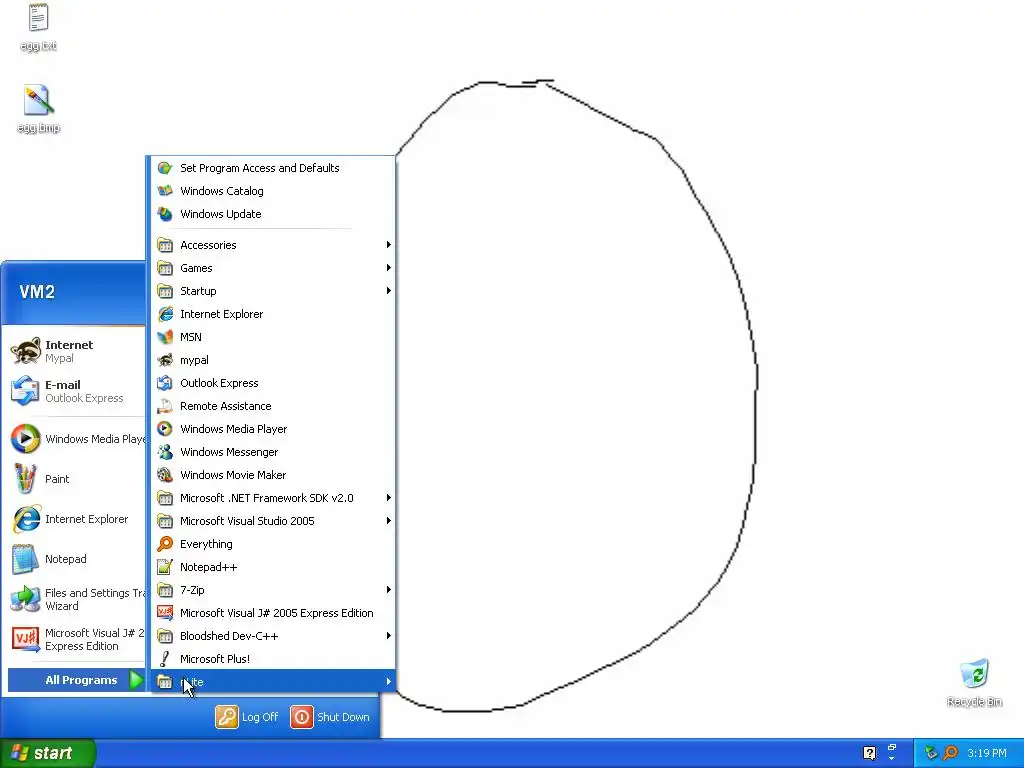Viewport: 1024px width, 768px height.
Task: Open Files and Settings Transfer Wizard
Action: (x=75, y=599)
